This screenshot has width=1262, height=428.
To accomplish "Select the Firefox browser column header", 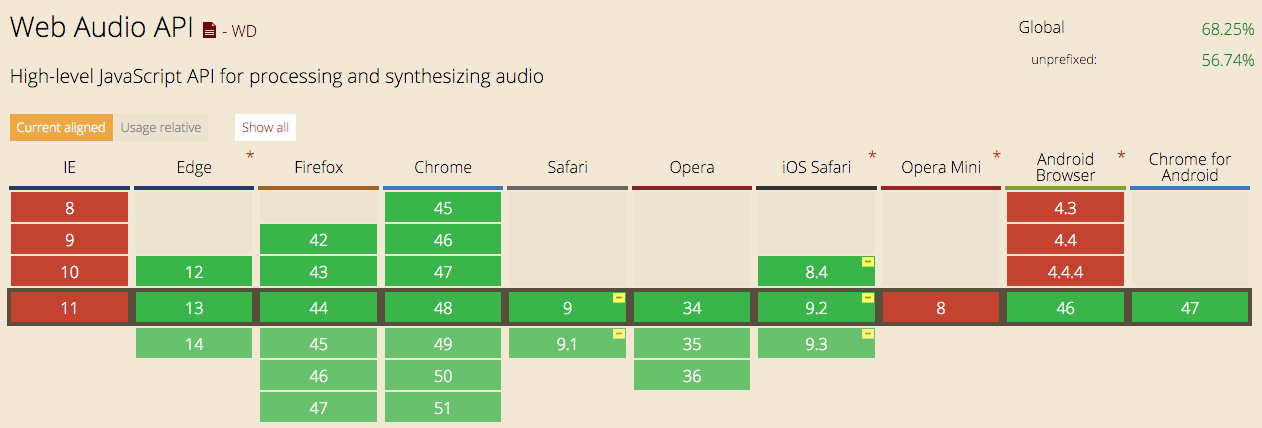I will click(318, 167).
